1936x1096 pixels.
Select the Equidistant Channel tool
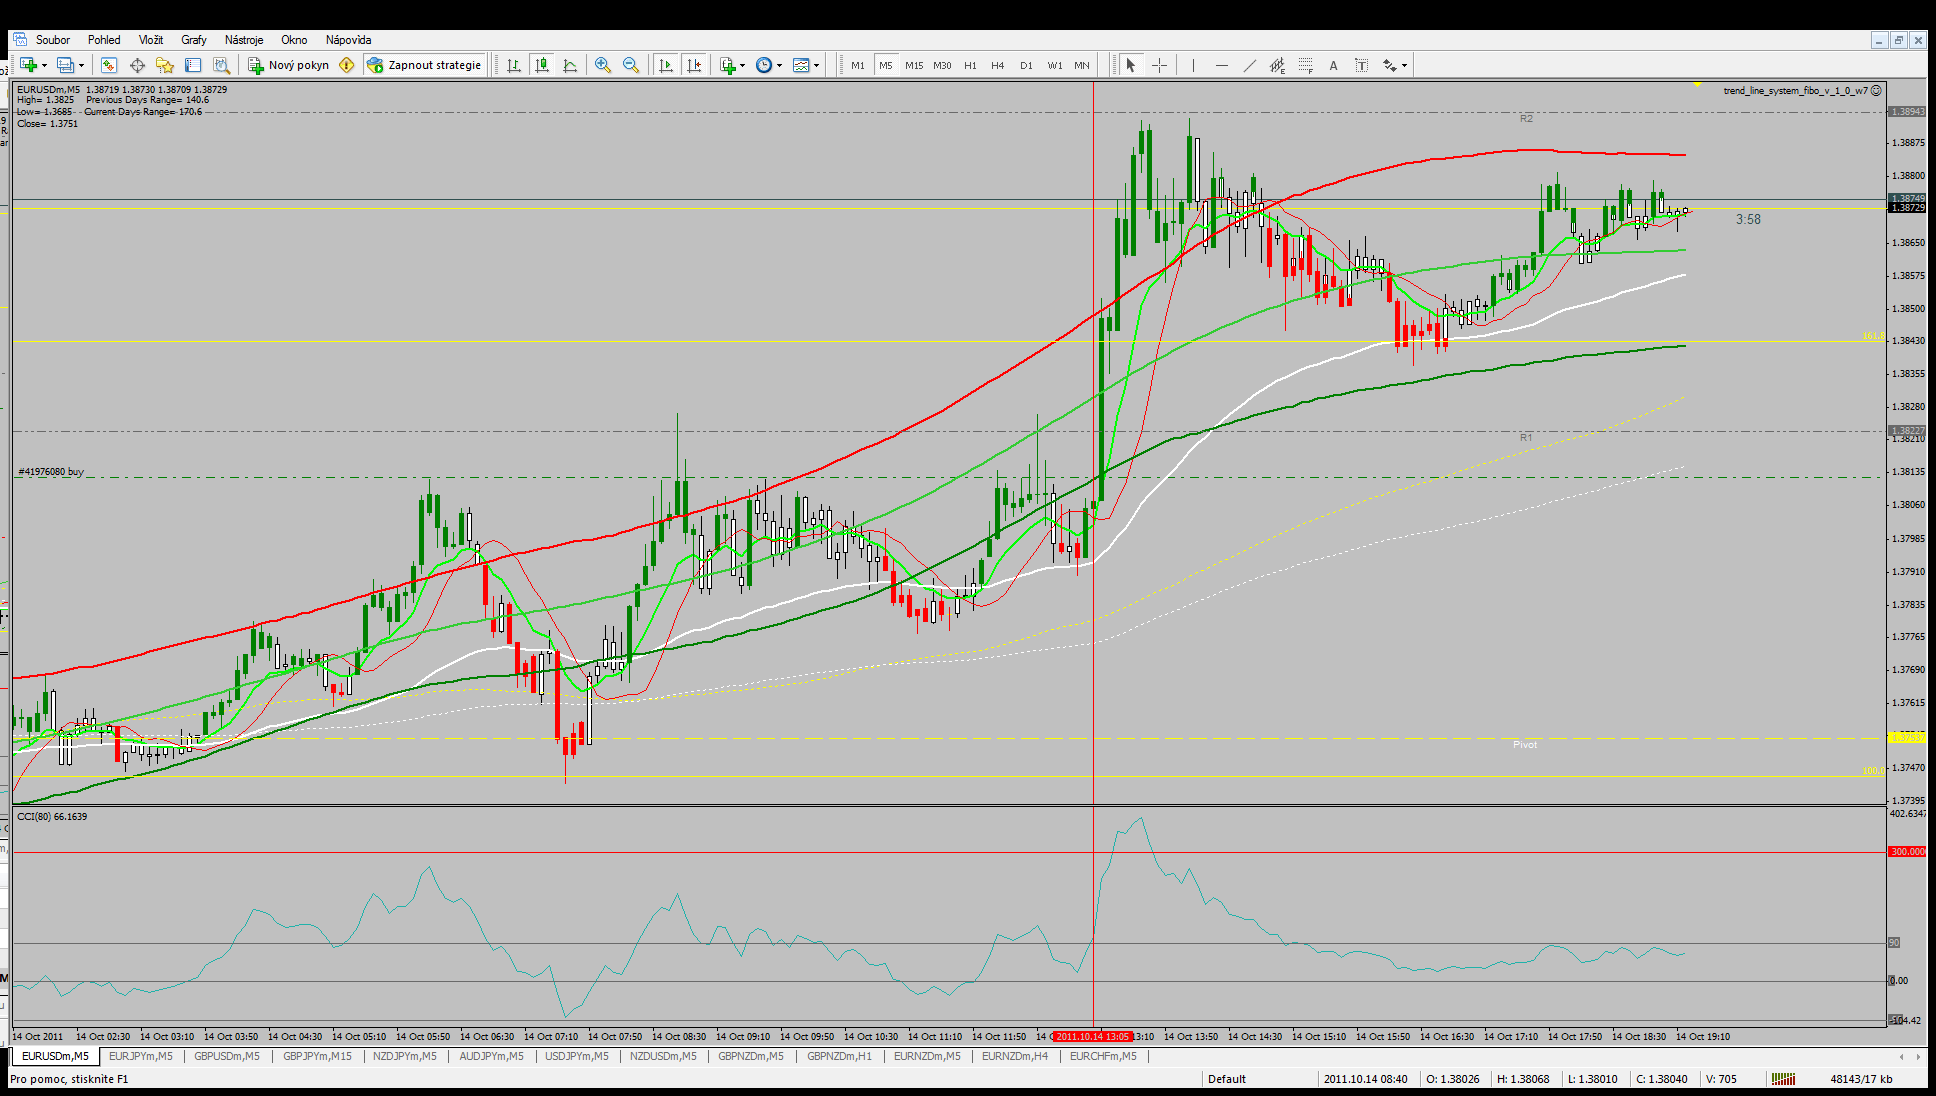pos(1277,65)
